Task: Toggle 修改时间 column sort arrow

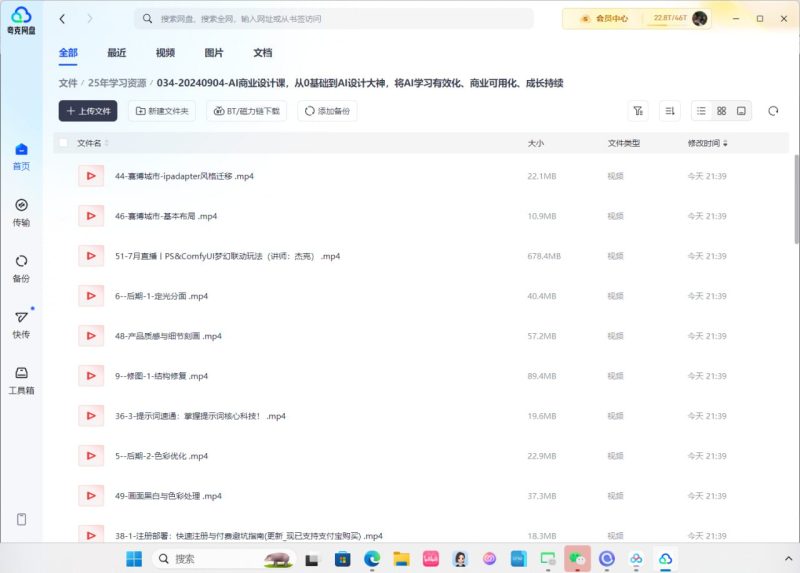Action: (725, 143)
